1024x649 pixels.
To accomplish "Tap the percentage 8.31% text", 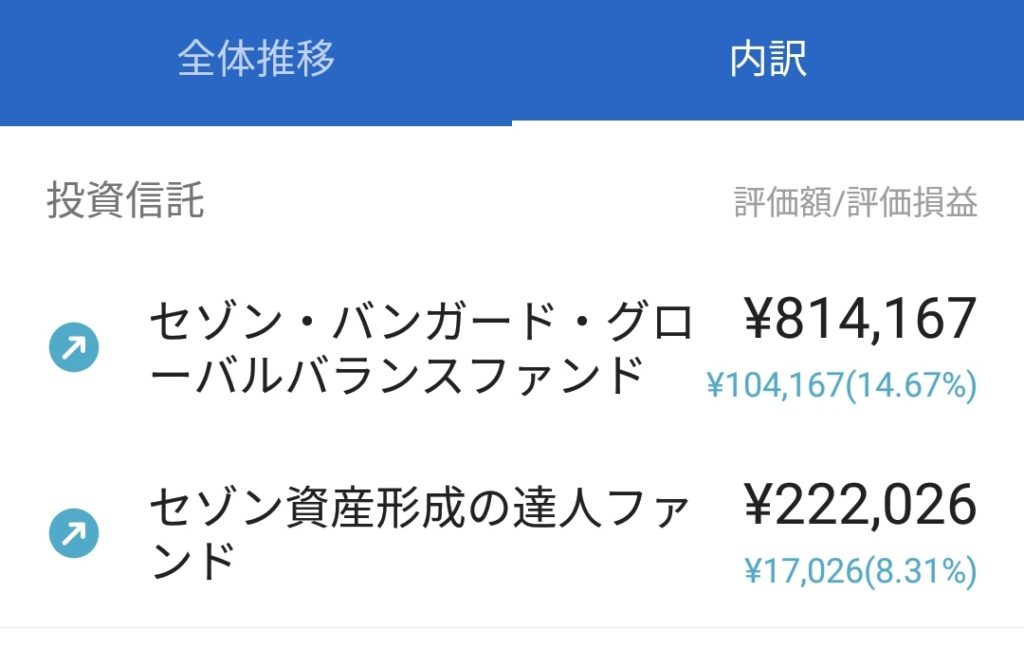I will click(921, 571).
